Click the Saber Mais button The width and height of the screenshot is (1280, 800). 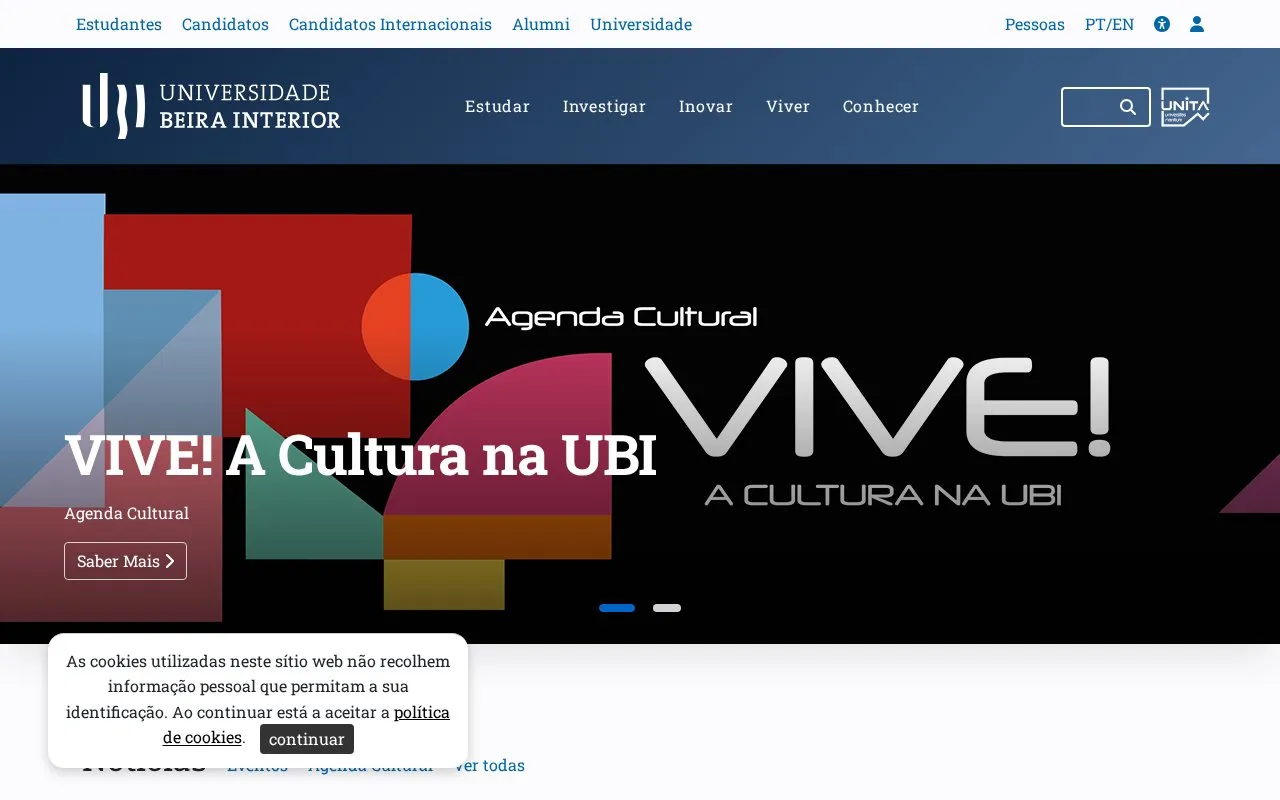(x=125, y=561)
